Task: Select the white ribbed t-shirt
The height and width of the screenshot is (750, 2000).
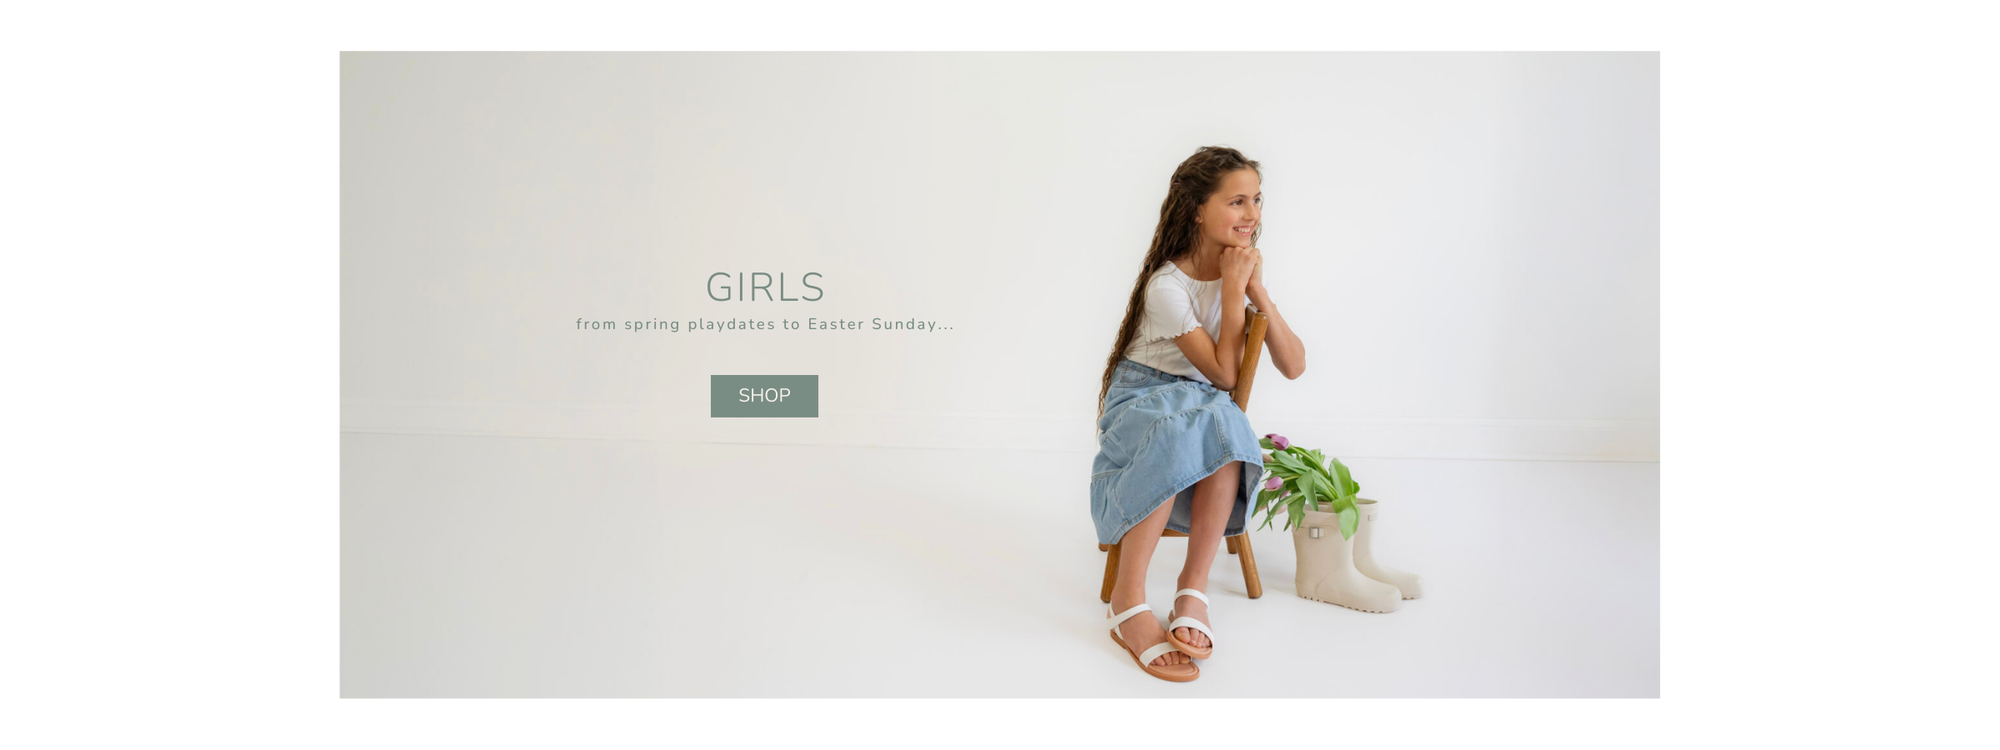Action: click(x=1180, y=320)
